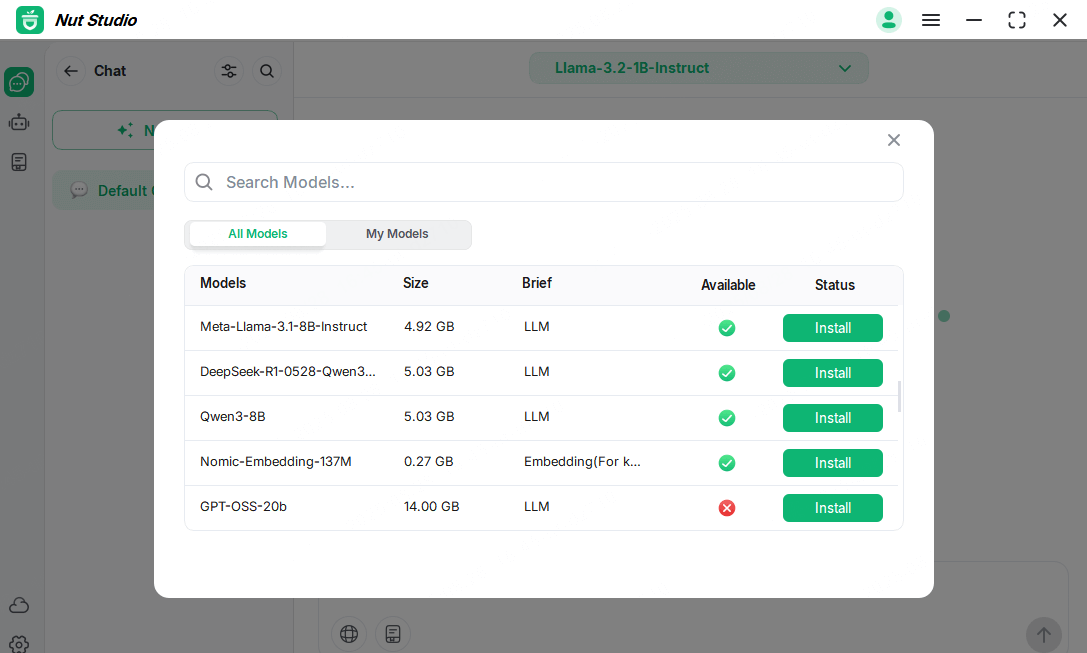Click LLM brief for GPT-OSS-20b
Screen dimensions: 1087x653
[x=537, y=507]
